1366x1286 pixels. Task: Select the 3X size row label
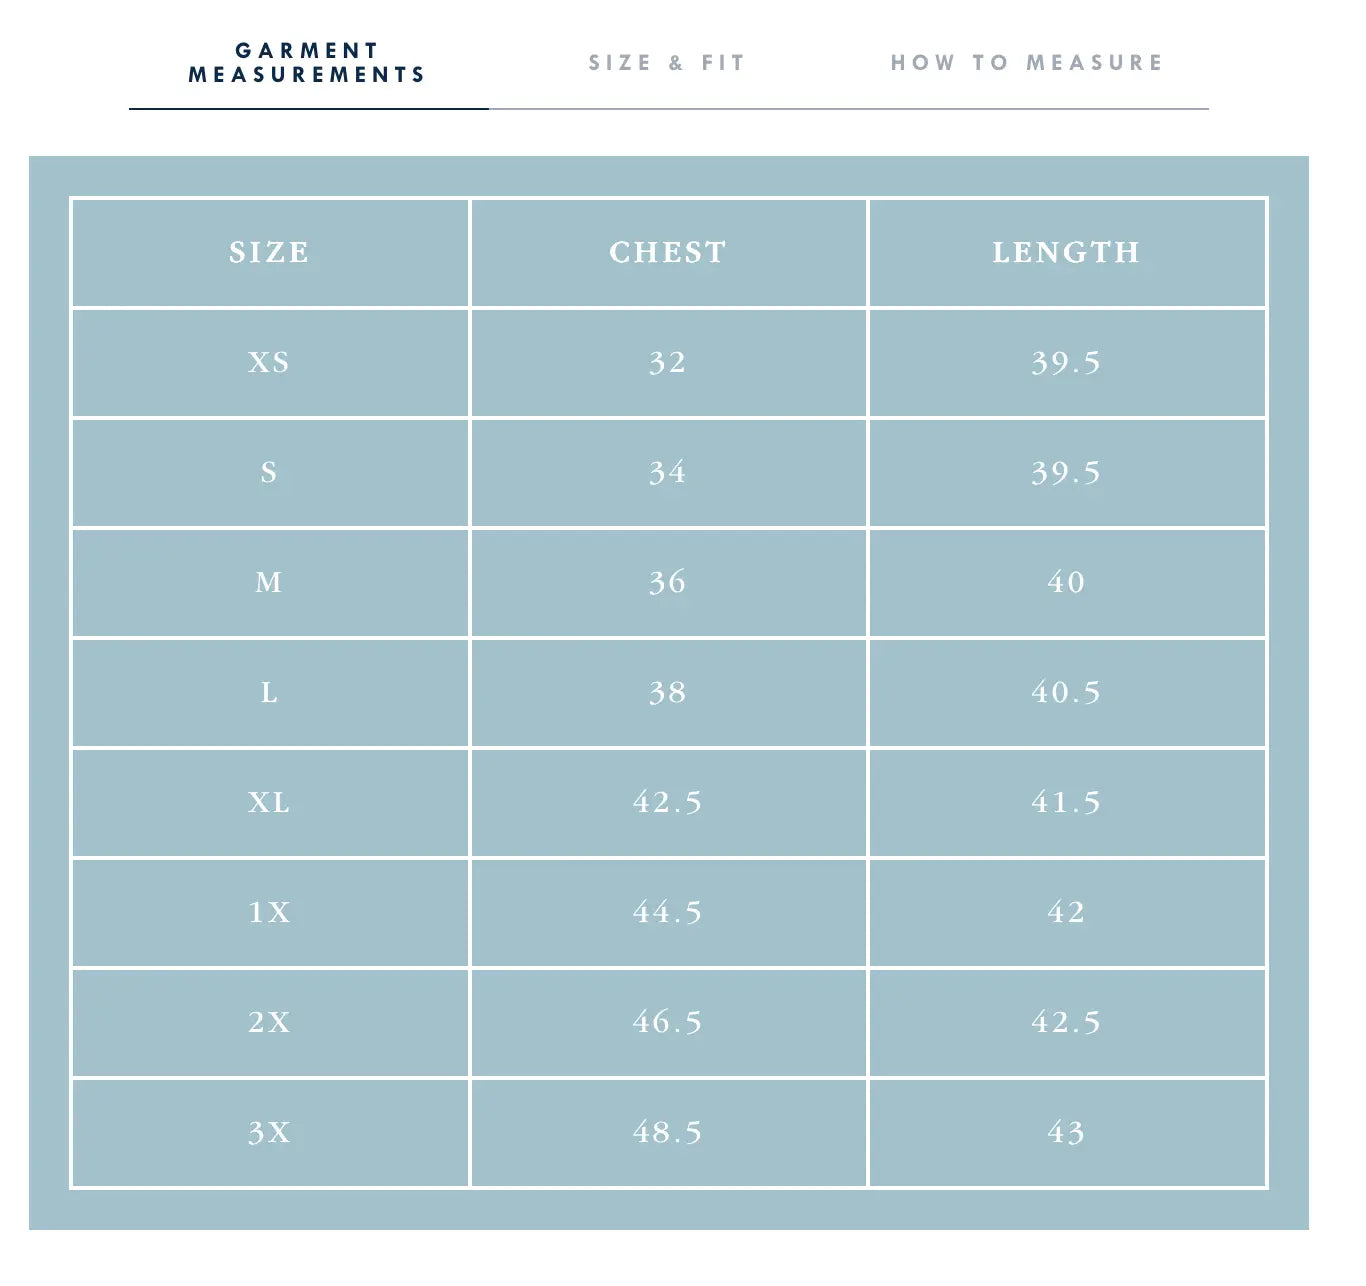click(270, 1133)
